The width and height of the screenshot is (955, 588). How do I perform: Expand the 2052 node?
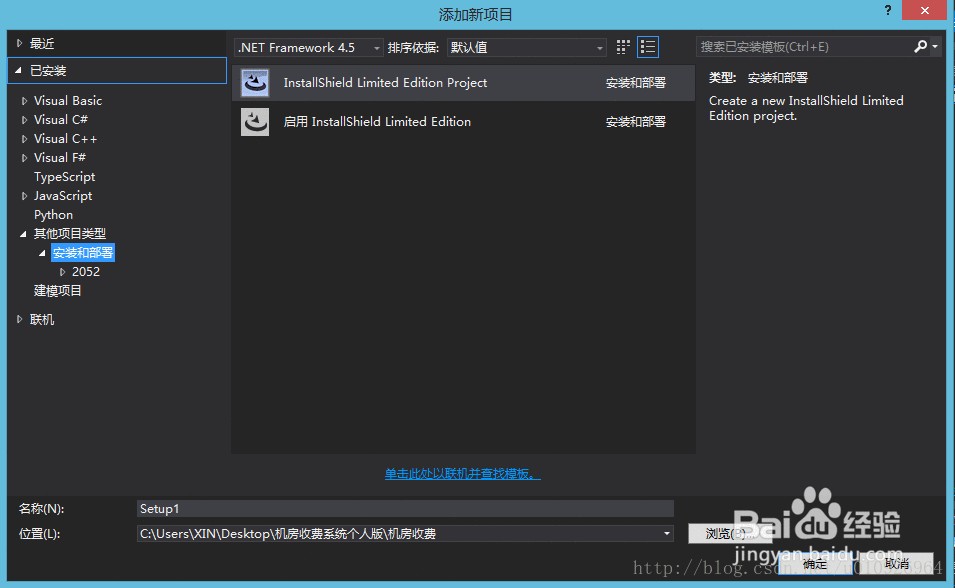[x=62, y=272]
